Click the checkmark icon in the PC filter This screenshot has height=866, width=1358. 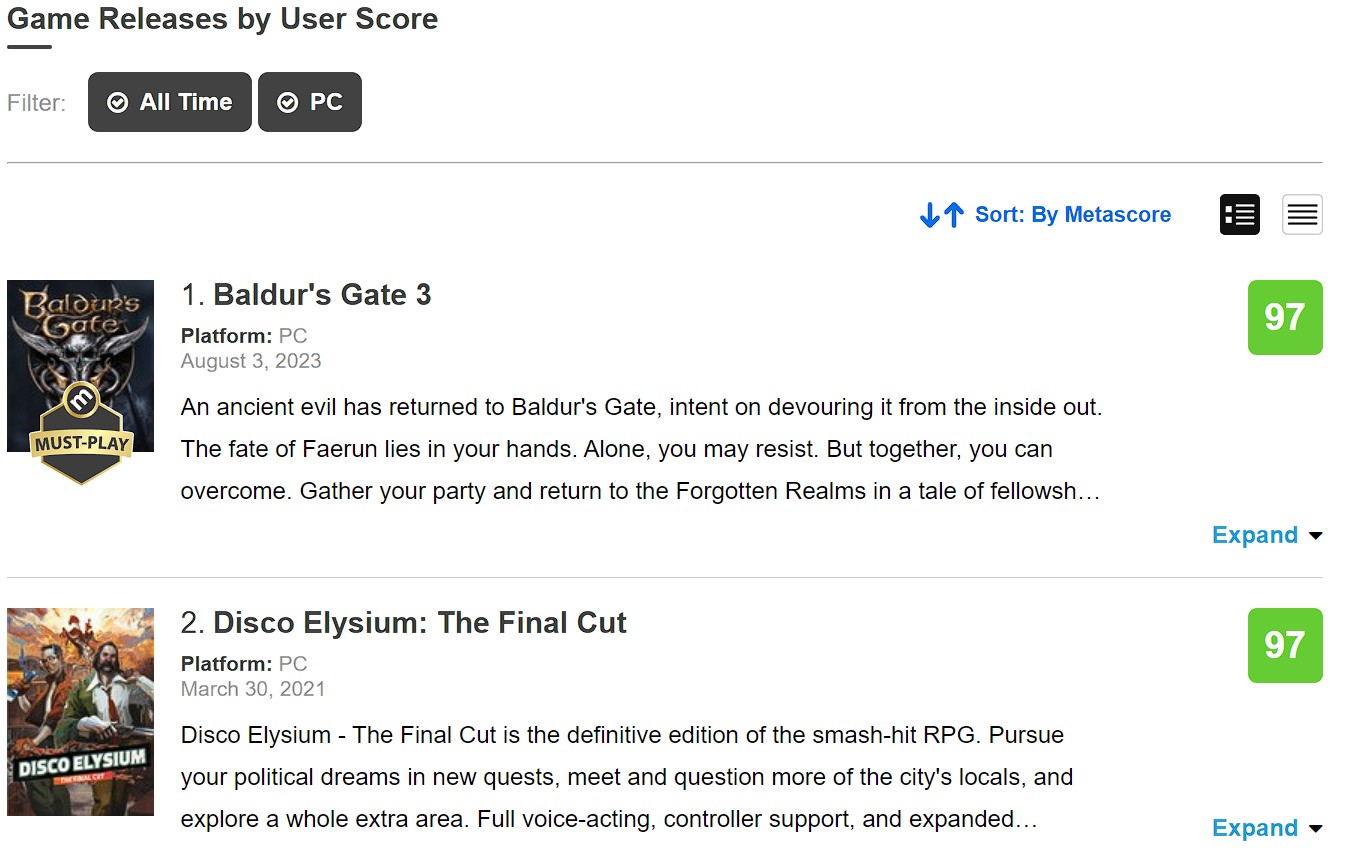point(287,103)
